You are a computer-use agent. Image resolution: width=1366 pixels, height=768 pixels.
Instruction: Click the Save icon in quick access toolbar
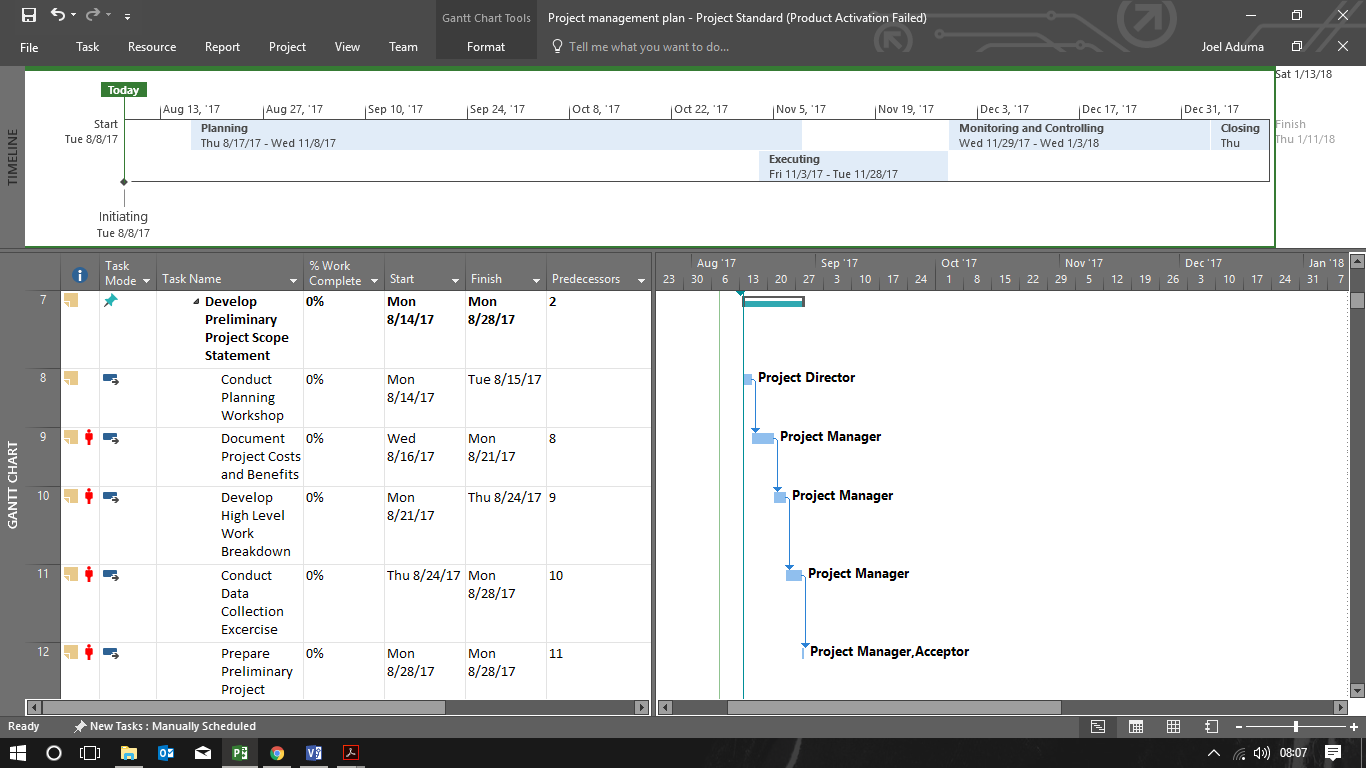(29, 15)
